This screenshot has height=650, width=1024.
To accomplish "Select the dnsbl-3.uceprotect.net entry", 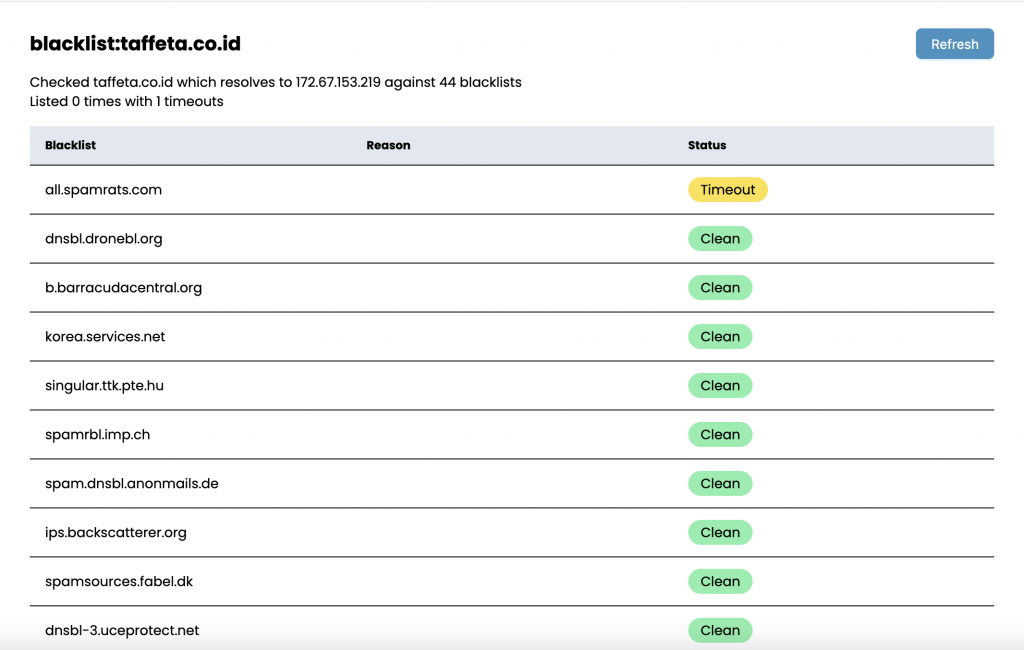I will point(121,630).
